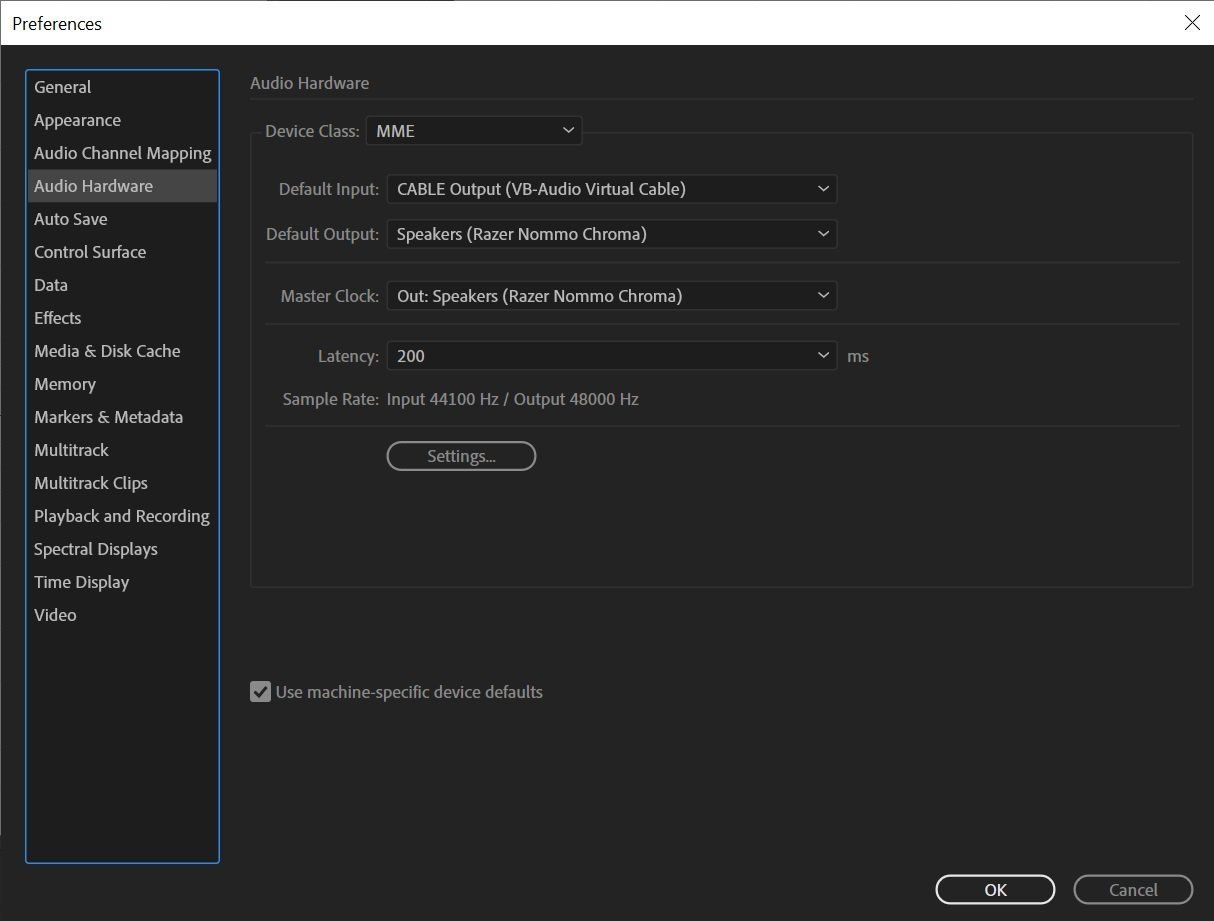Click the Default Input label

point(329,189)
